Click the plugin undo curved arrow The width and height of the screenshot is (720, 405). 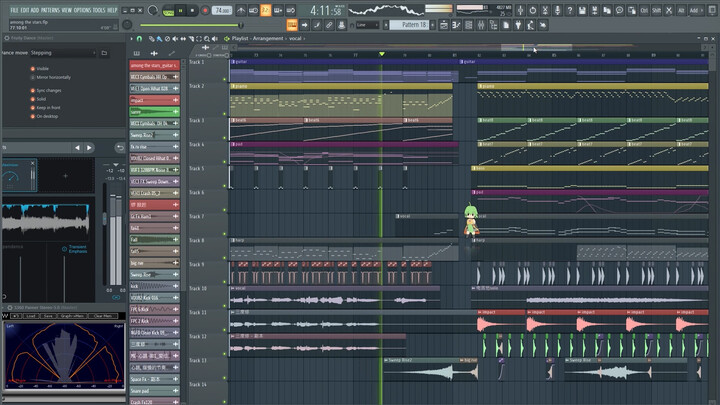point(120,147)
